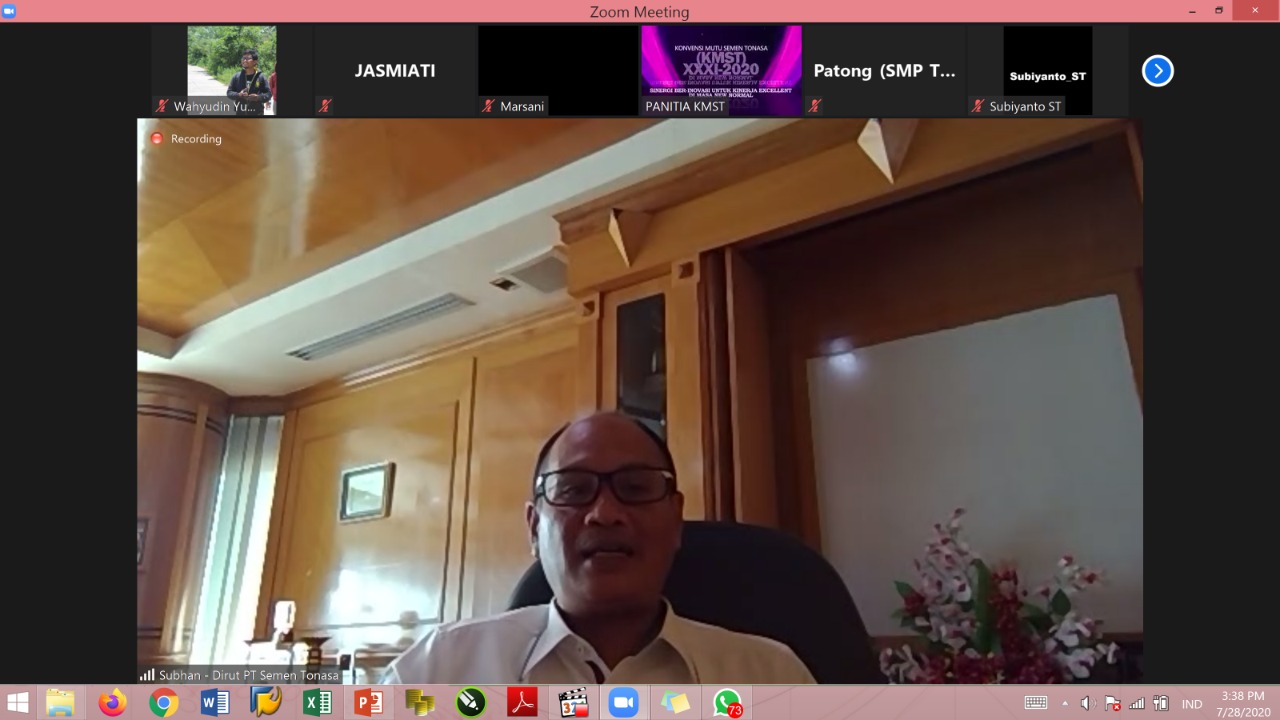This screenshot has width=1280, height=720.
Task: Click the Subiyanto ST name label
Action: (1025, 106)
